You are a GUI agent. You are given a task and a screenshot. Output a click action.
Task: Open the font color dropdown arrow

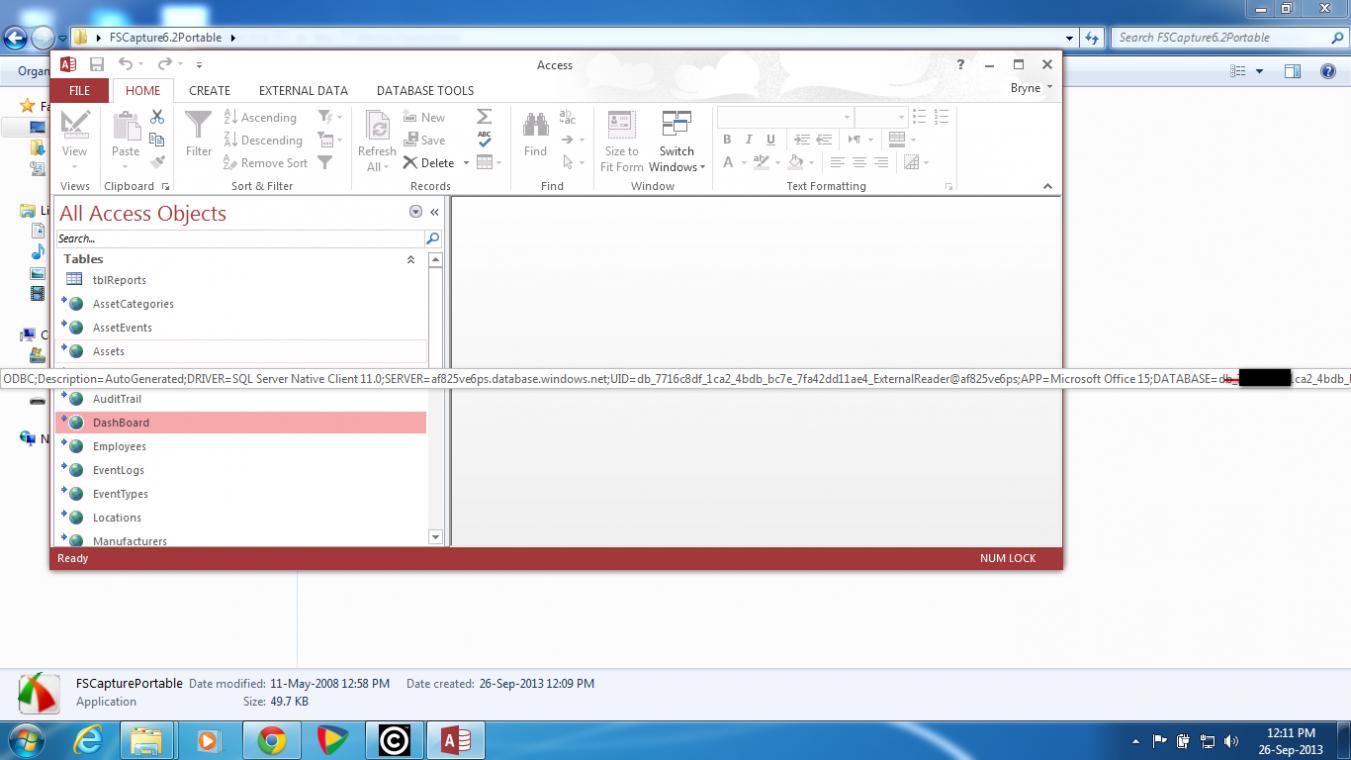tap(743, 163)
